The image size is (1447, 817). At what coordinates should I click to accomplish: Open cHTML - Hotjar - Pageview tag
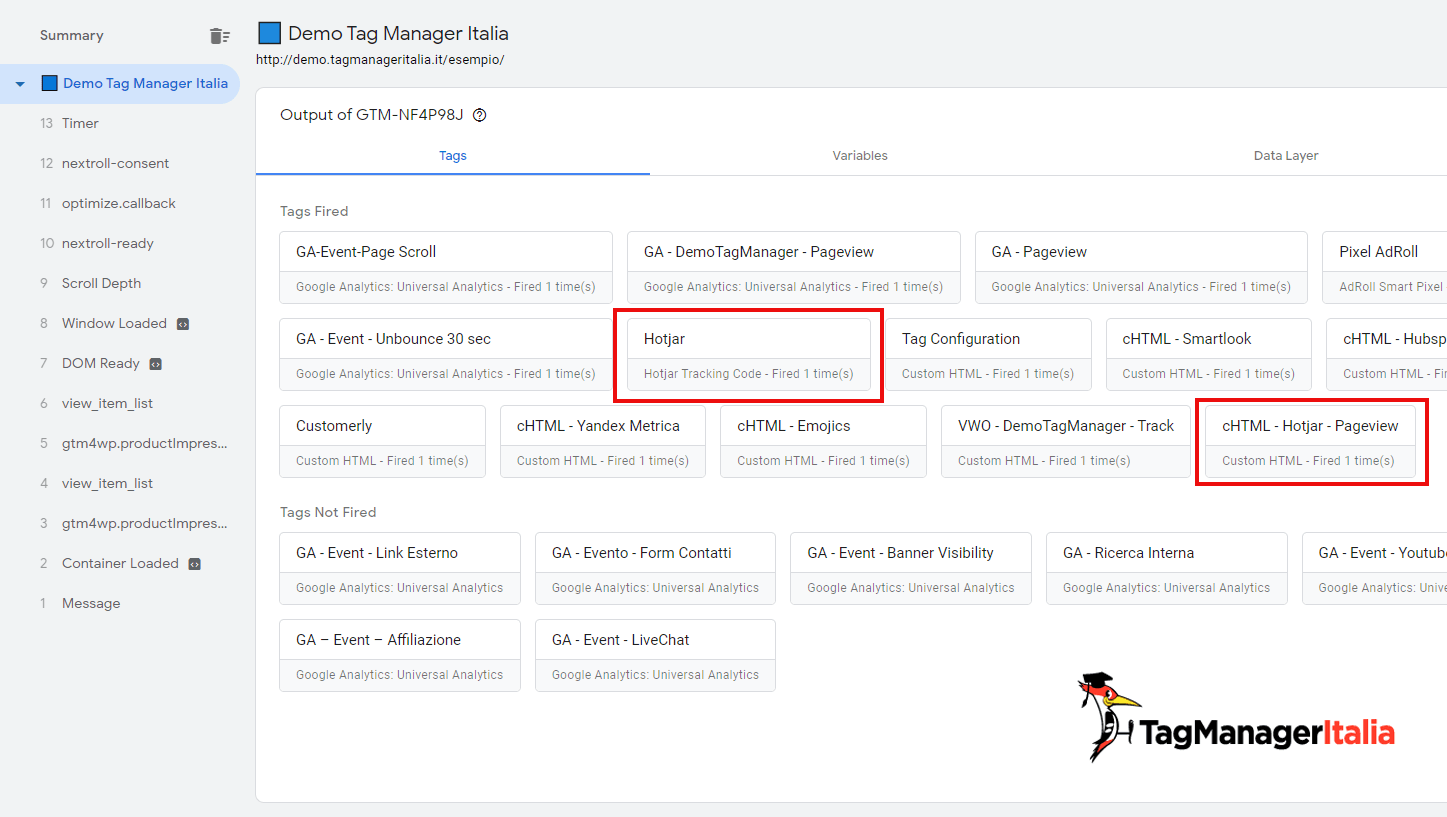[x=1311, y=442]
